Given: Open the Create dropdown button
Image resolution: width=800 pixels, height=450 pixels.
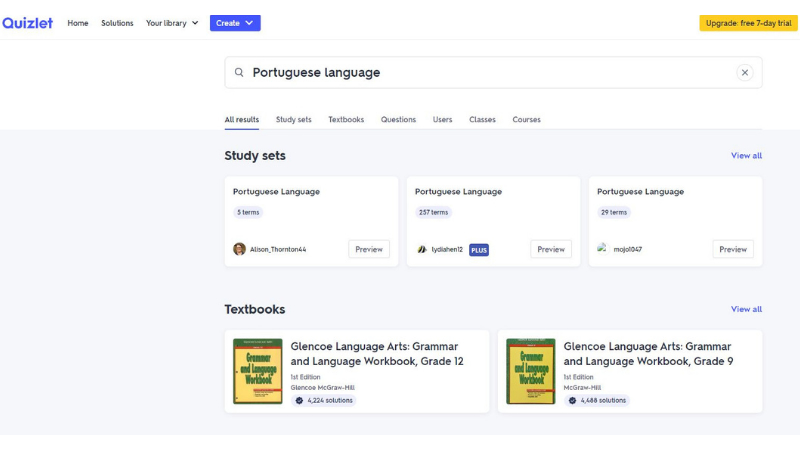Looking at the screenshot, I should tap(235, 23).
